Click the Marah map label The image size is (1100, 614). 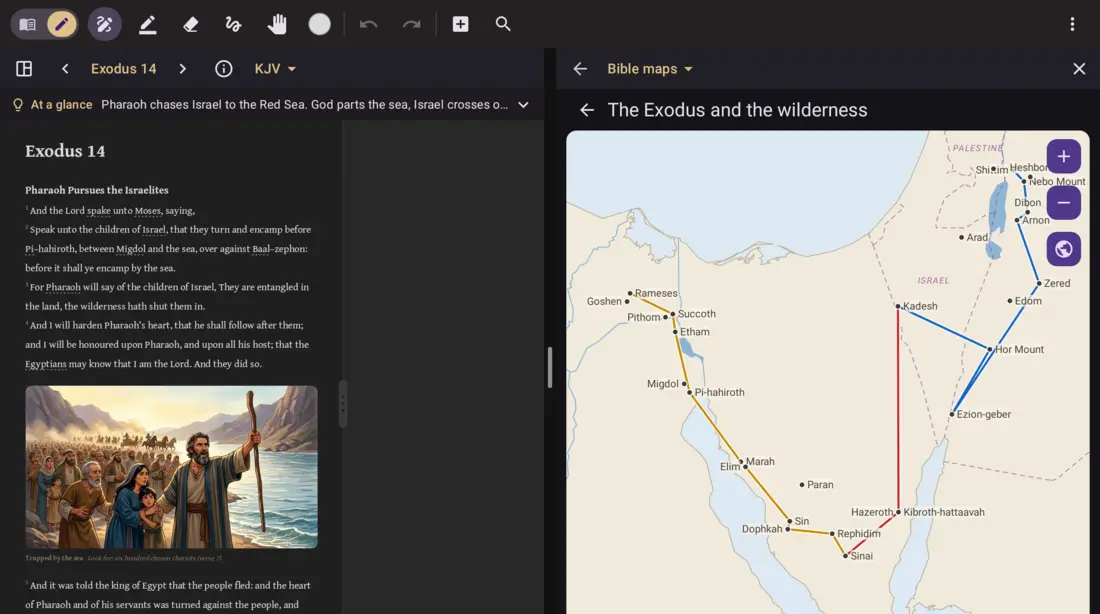[760, 462]
